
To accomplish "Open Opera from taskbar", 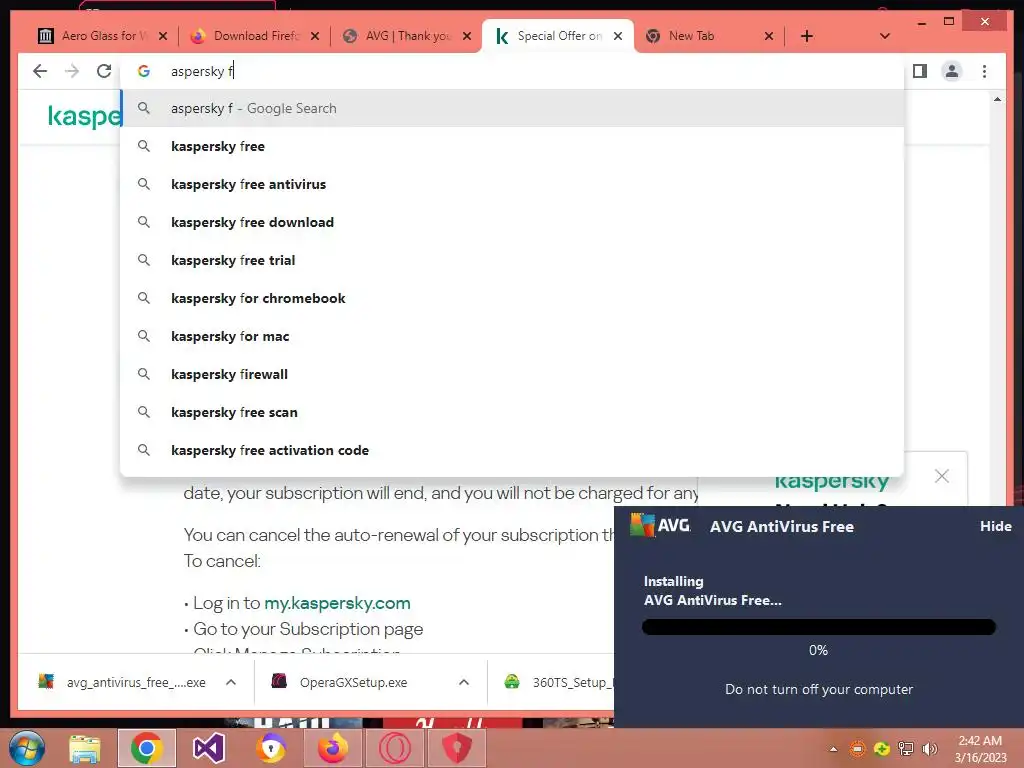I will [x=395, y=748].
